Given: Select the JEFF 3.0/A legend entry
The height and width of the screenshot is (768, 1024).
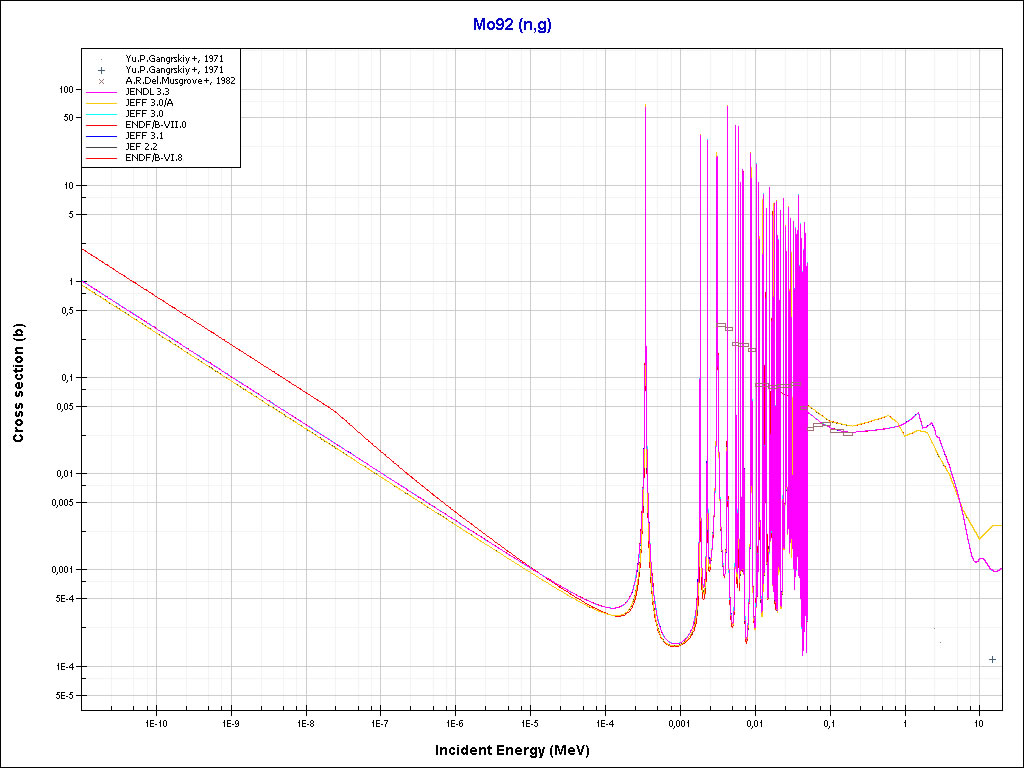Looking at the screenshot, I should (149, 103).
